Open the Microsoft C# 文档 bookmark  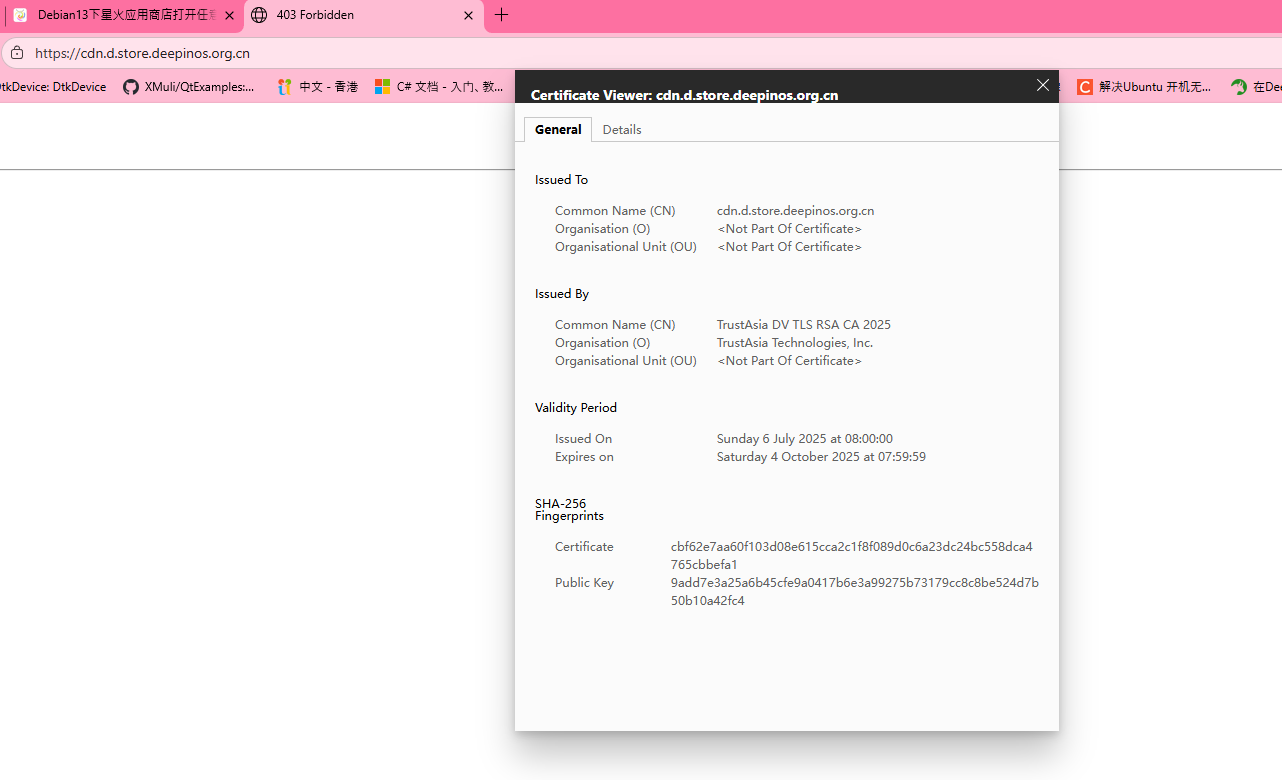pyautogui.click(x=439, y=87)
